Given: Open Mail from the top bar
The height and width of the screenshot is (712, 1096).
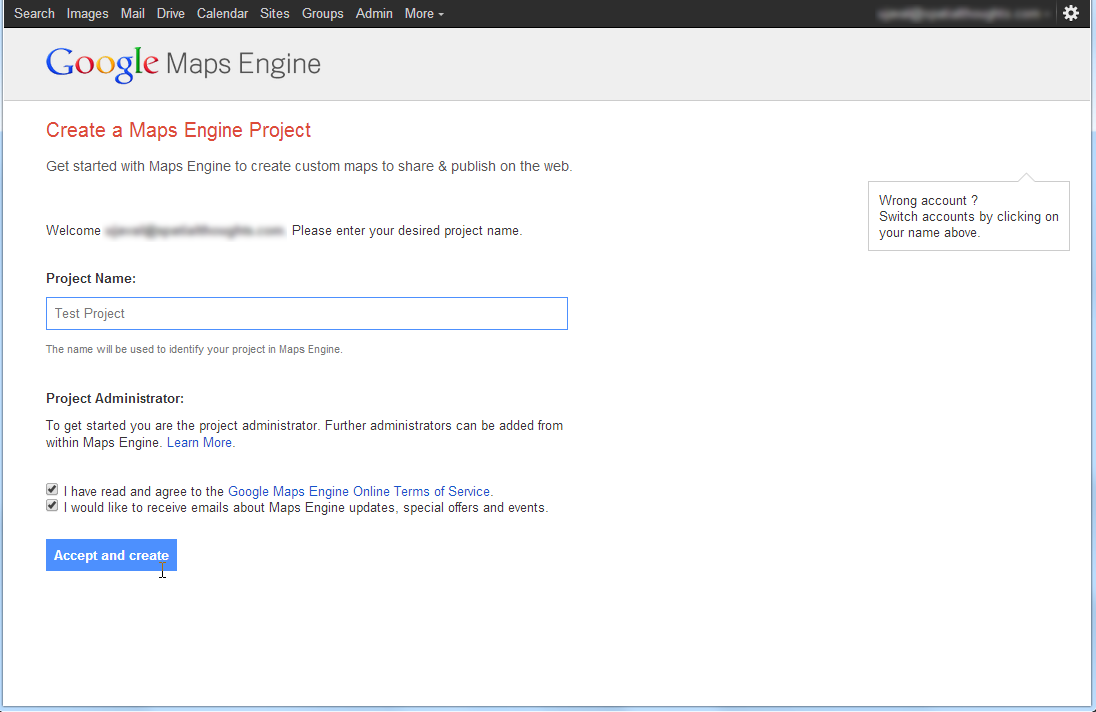Looking at the screenshot, I should click(x=132, y=13).
